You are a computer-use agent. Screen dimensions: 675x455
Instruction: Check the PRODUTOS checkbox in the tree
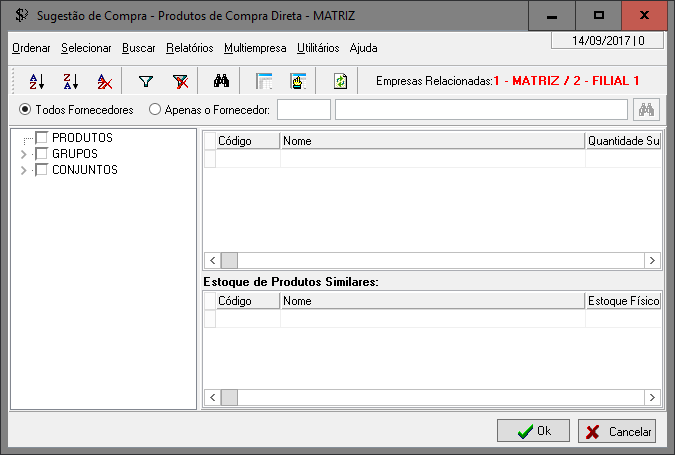[42, 138]
